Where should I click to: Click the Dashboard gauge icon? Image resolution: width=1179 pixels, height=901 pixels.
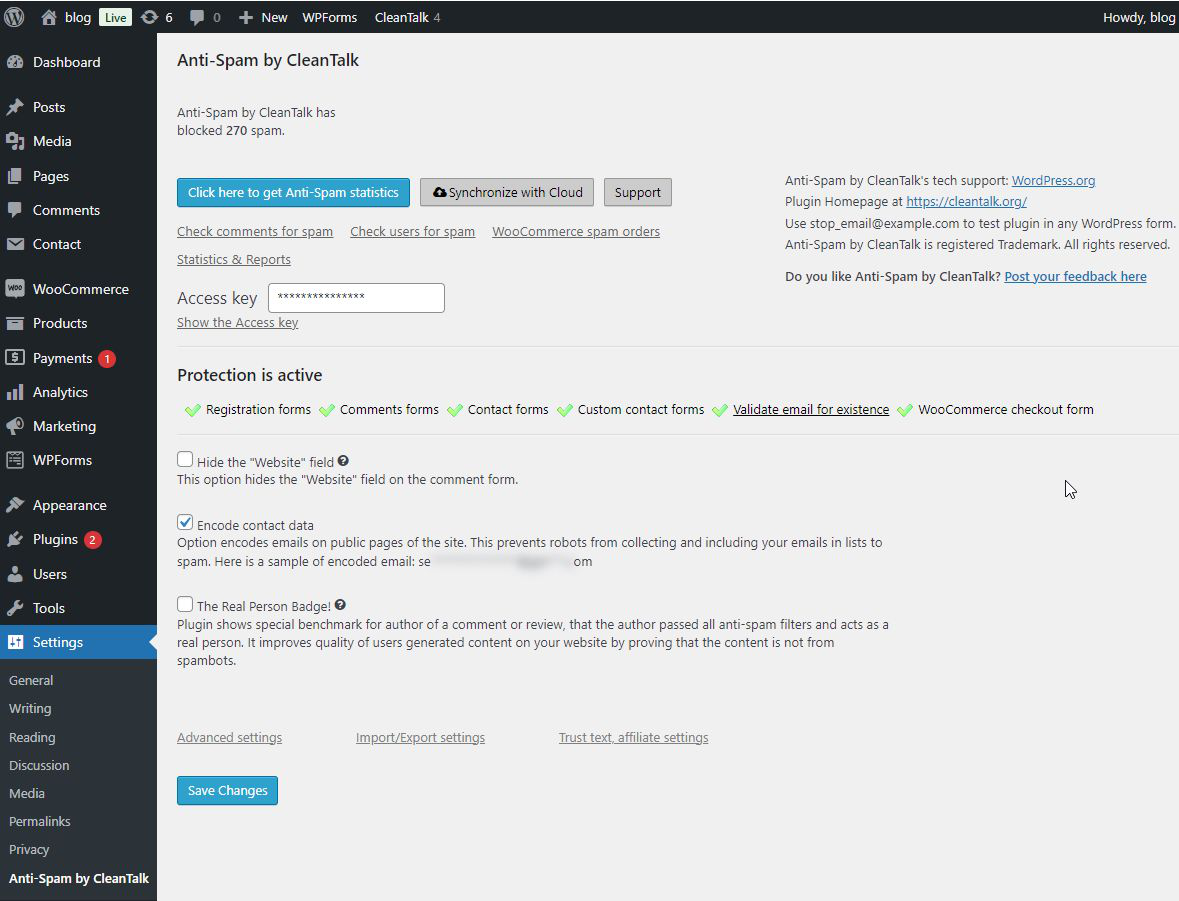15,62
